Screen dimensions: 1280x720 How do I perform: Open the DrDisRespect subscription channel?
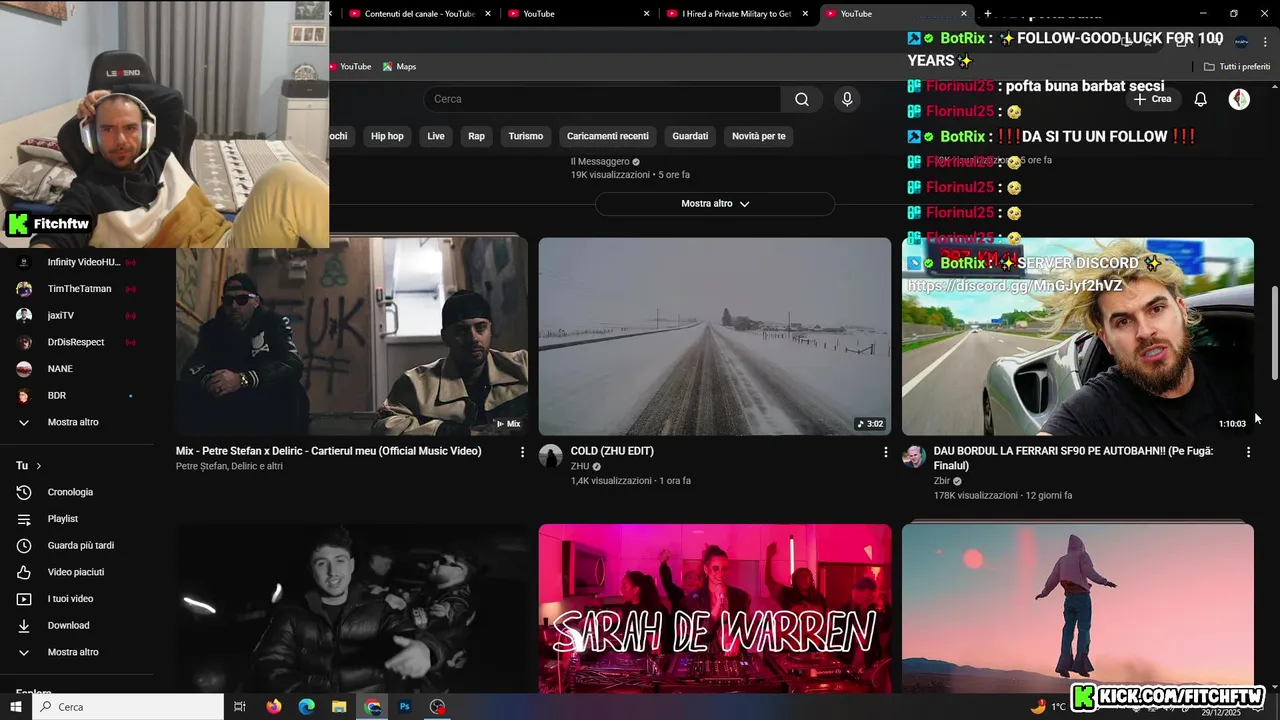(77, 342)
